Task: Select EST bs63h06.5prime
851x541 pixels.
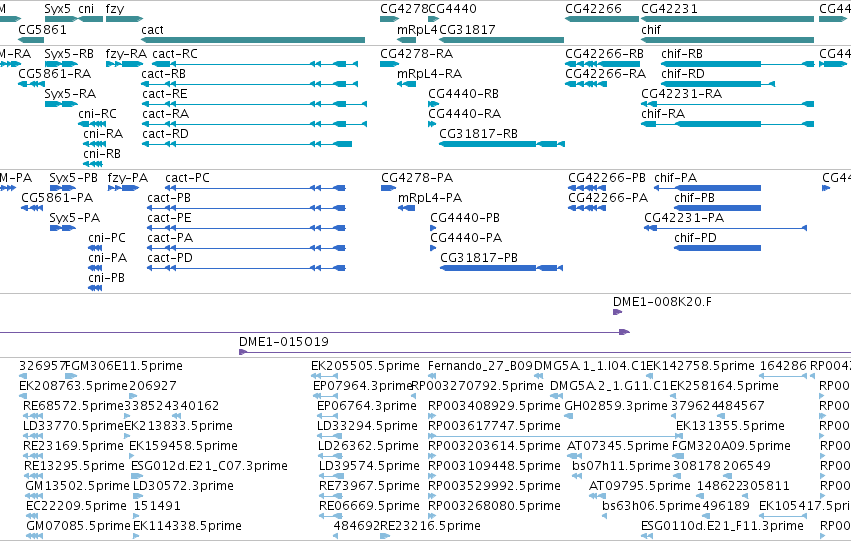Action: click(605, 515)
